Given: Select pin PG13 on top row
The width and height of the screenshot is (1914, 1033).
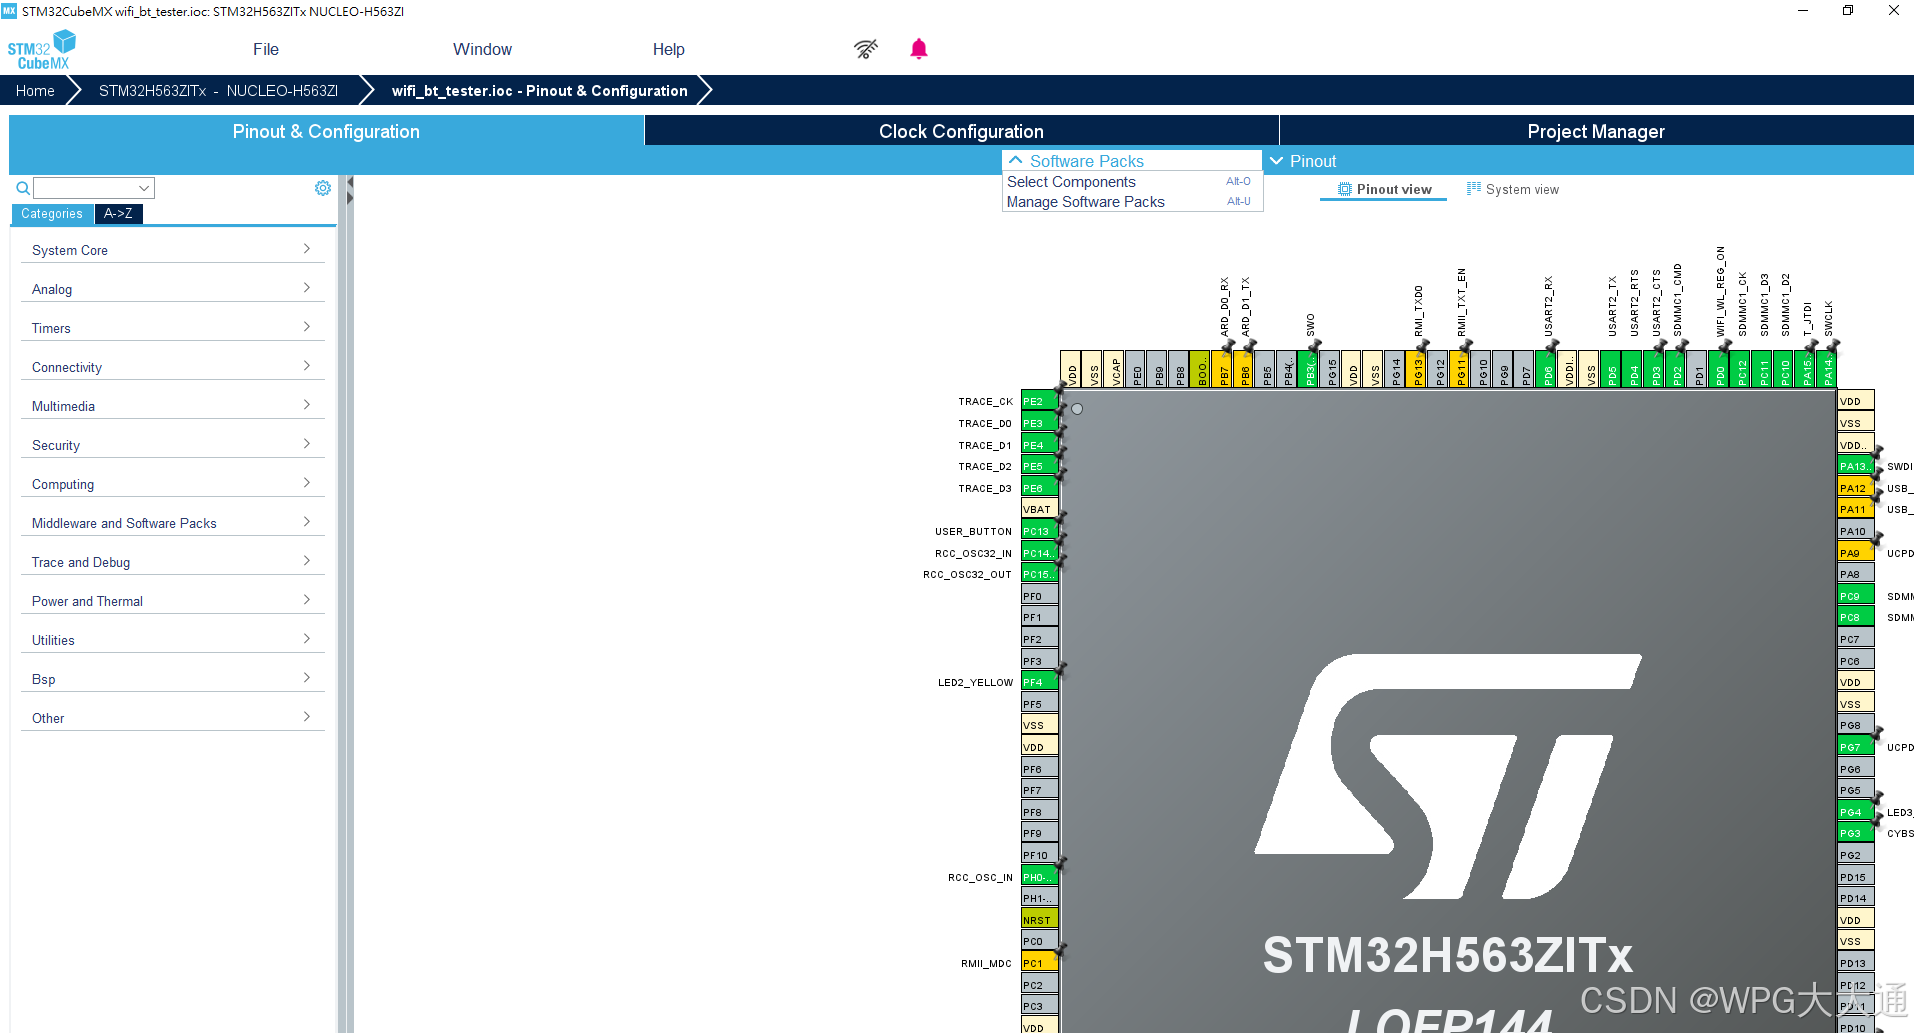Looking at the screenshot, I should coord(1418,370).
